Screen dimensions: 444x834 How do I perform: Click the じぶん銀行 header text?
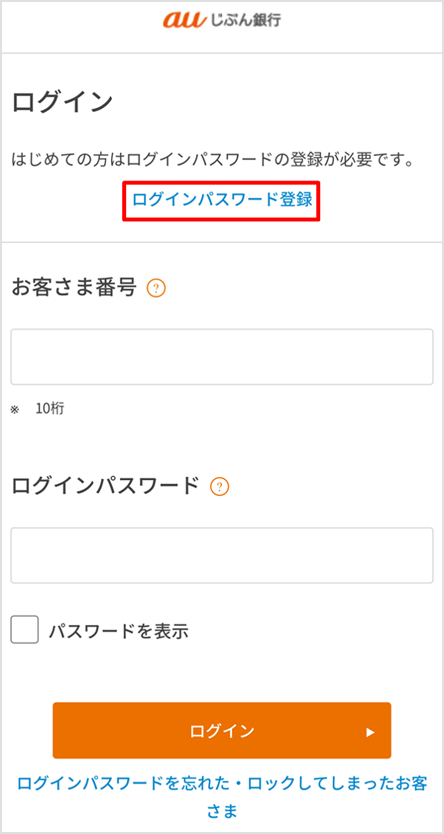[x=246, y=21]
